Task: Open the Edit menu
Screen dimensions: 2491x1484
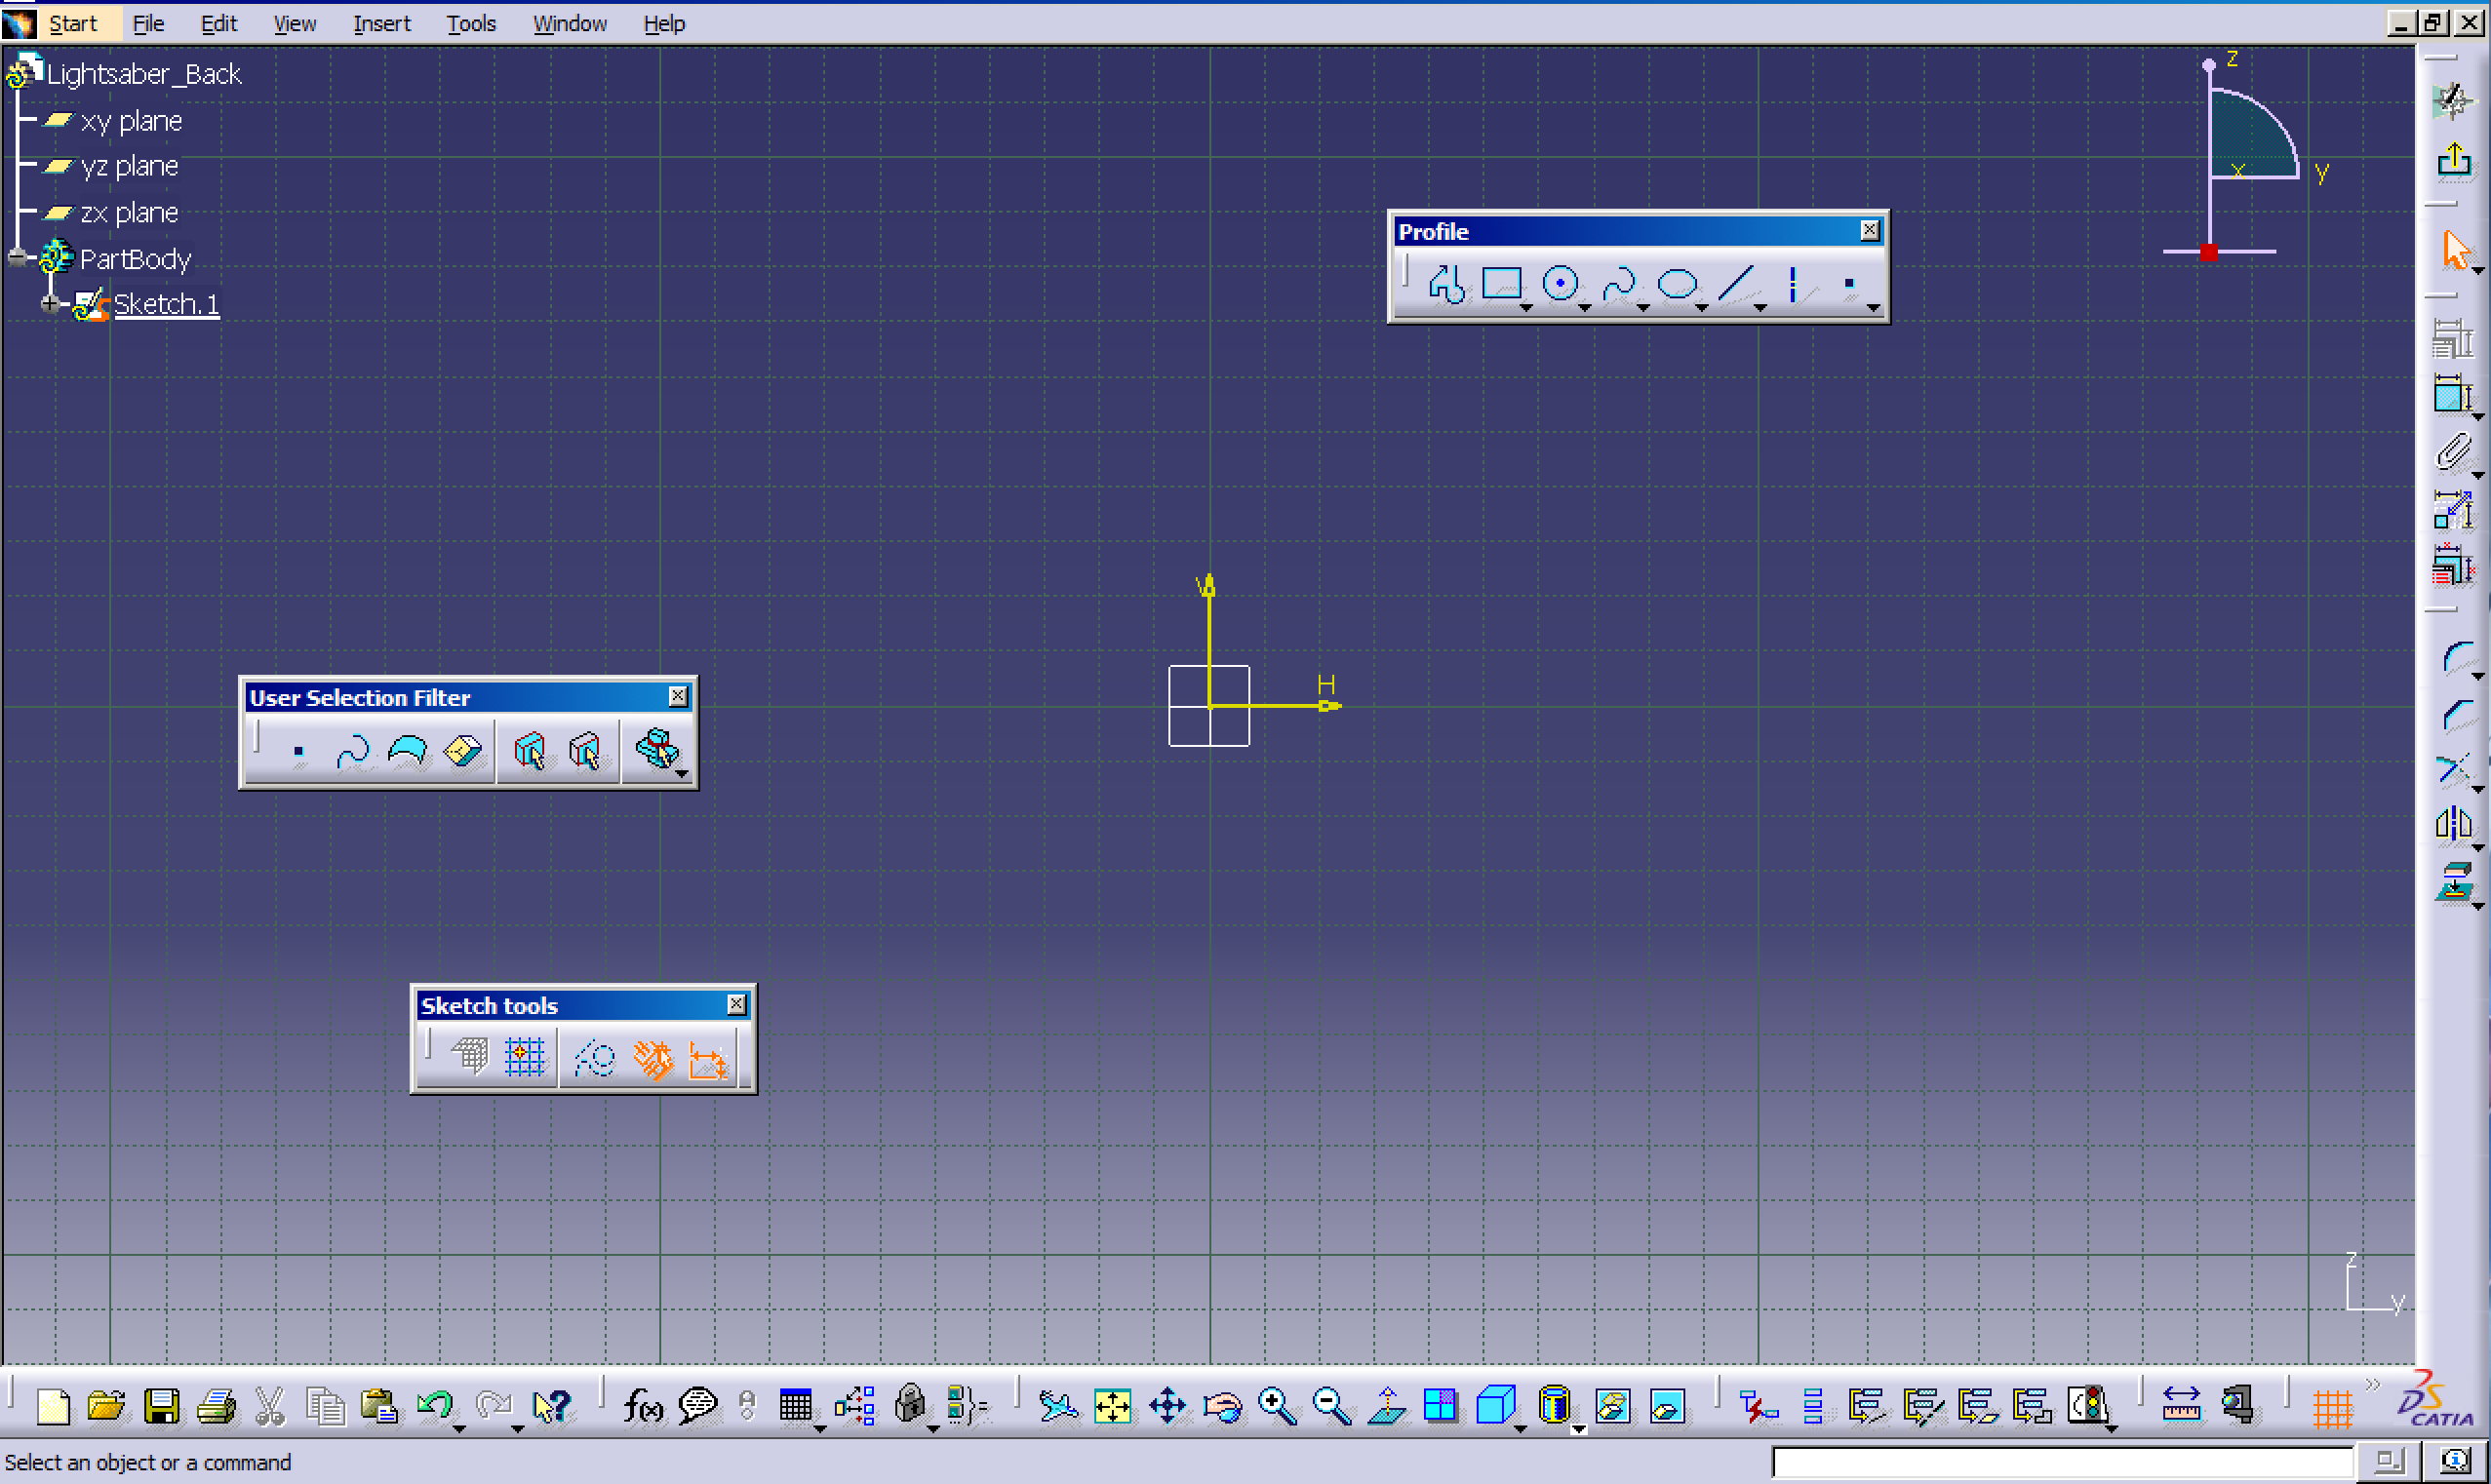Action: point(218,23)
